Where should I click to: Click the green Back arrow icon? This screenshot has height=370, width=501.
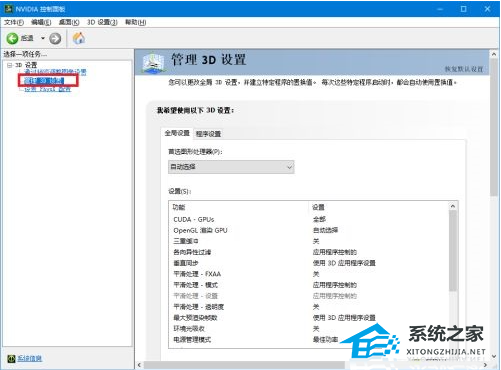12,38
